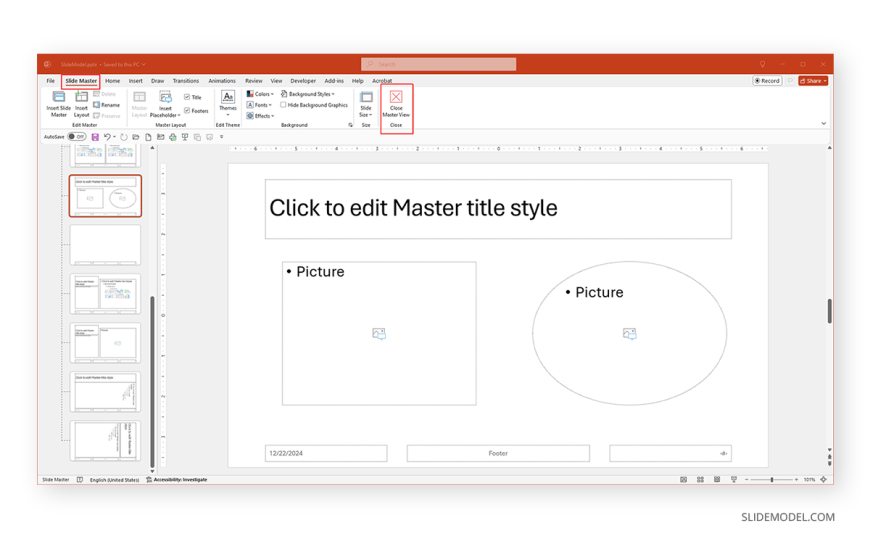The height and width of the screenshot is (539, 870).
Task: Collapse the ribbon using the chevron
Action: (823, 124)
